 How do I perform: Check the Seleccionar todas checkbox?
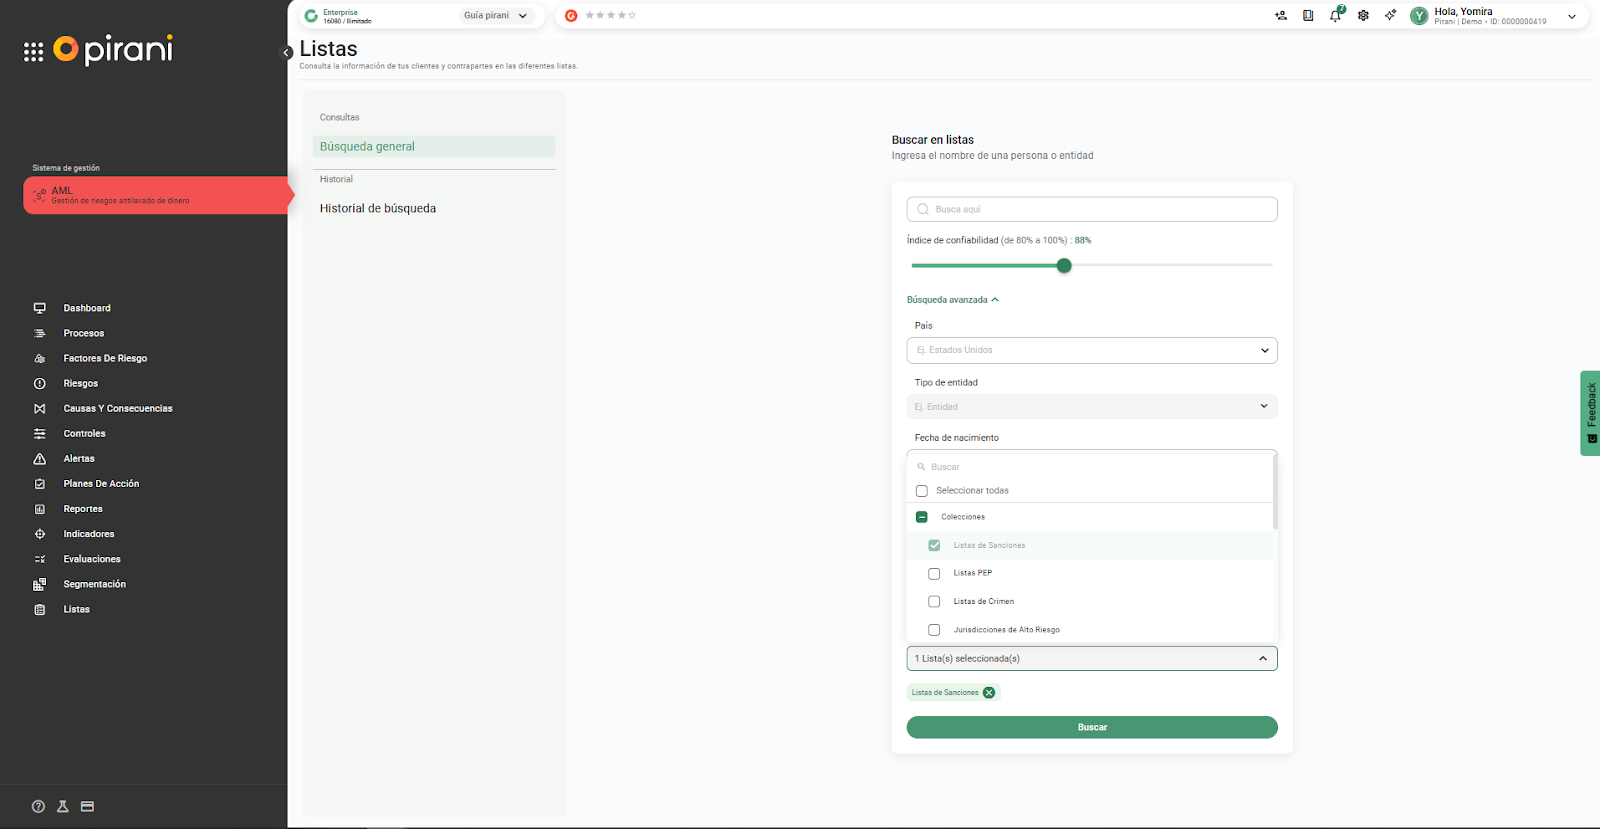tap(922, 491)
